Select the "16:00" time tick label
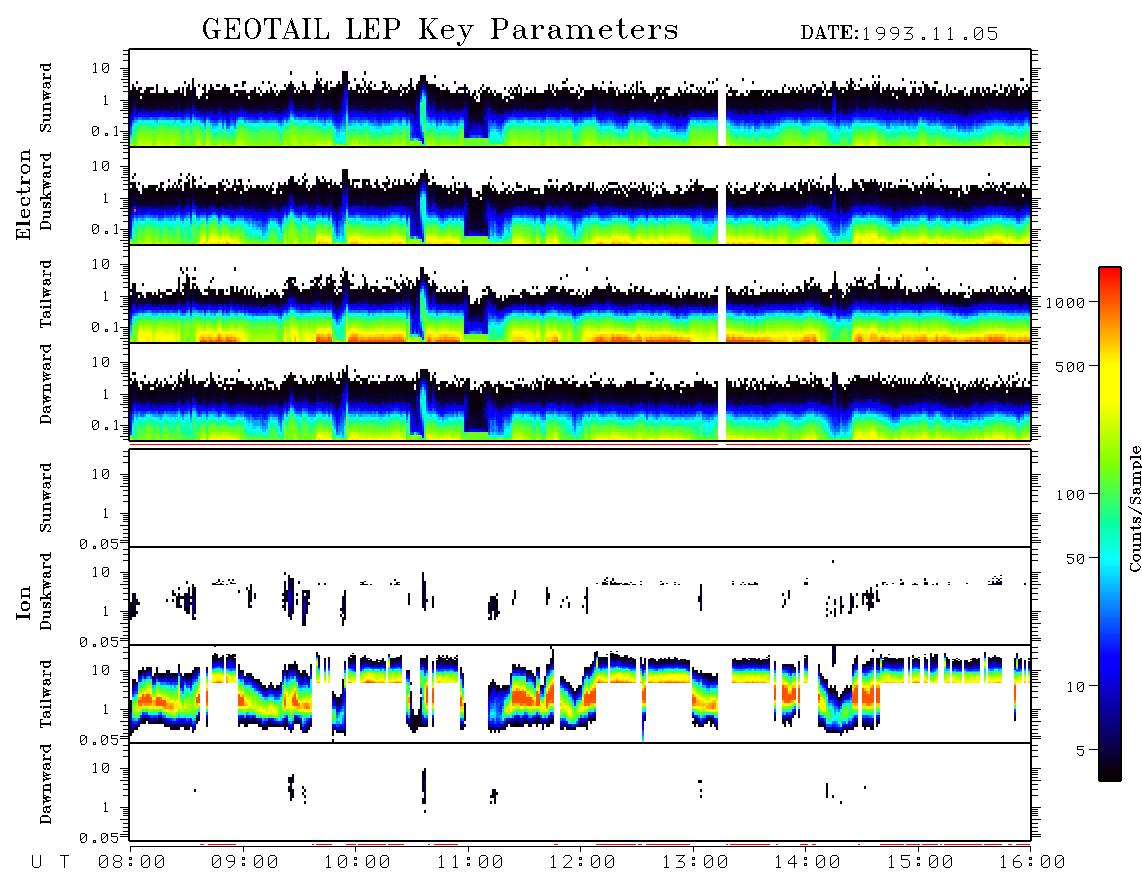1142x880 pixels. coord(1032,863)
